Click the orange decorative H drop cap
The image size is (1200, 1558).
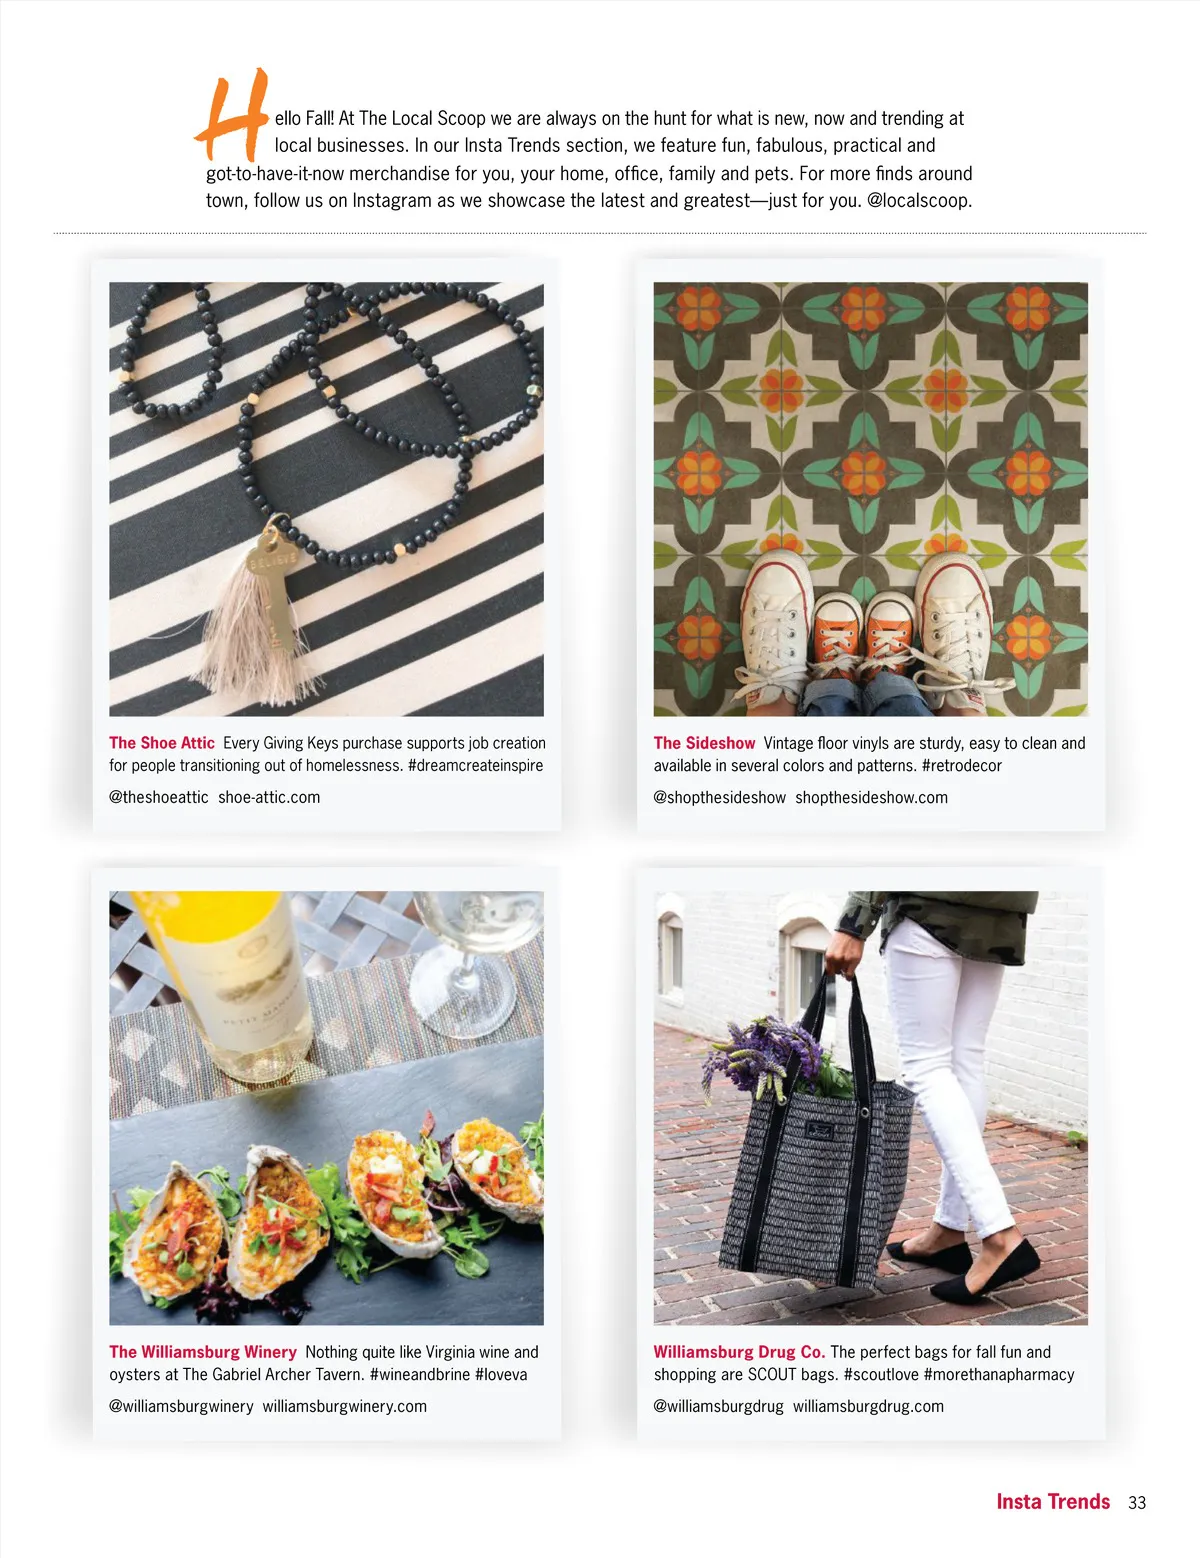pos(233,114)
